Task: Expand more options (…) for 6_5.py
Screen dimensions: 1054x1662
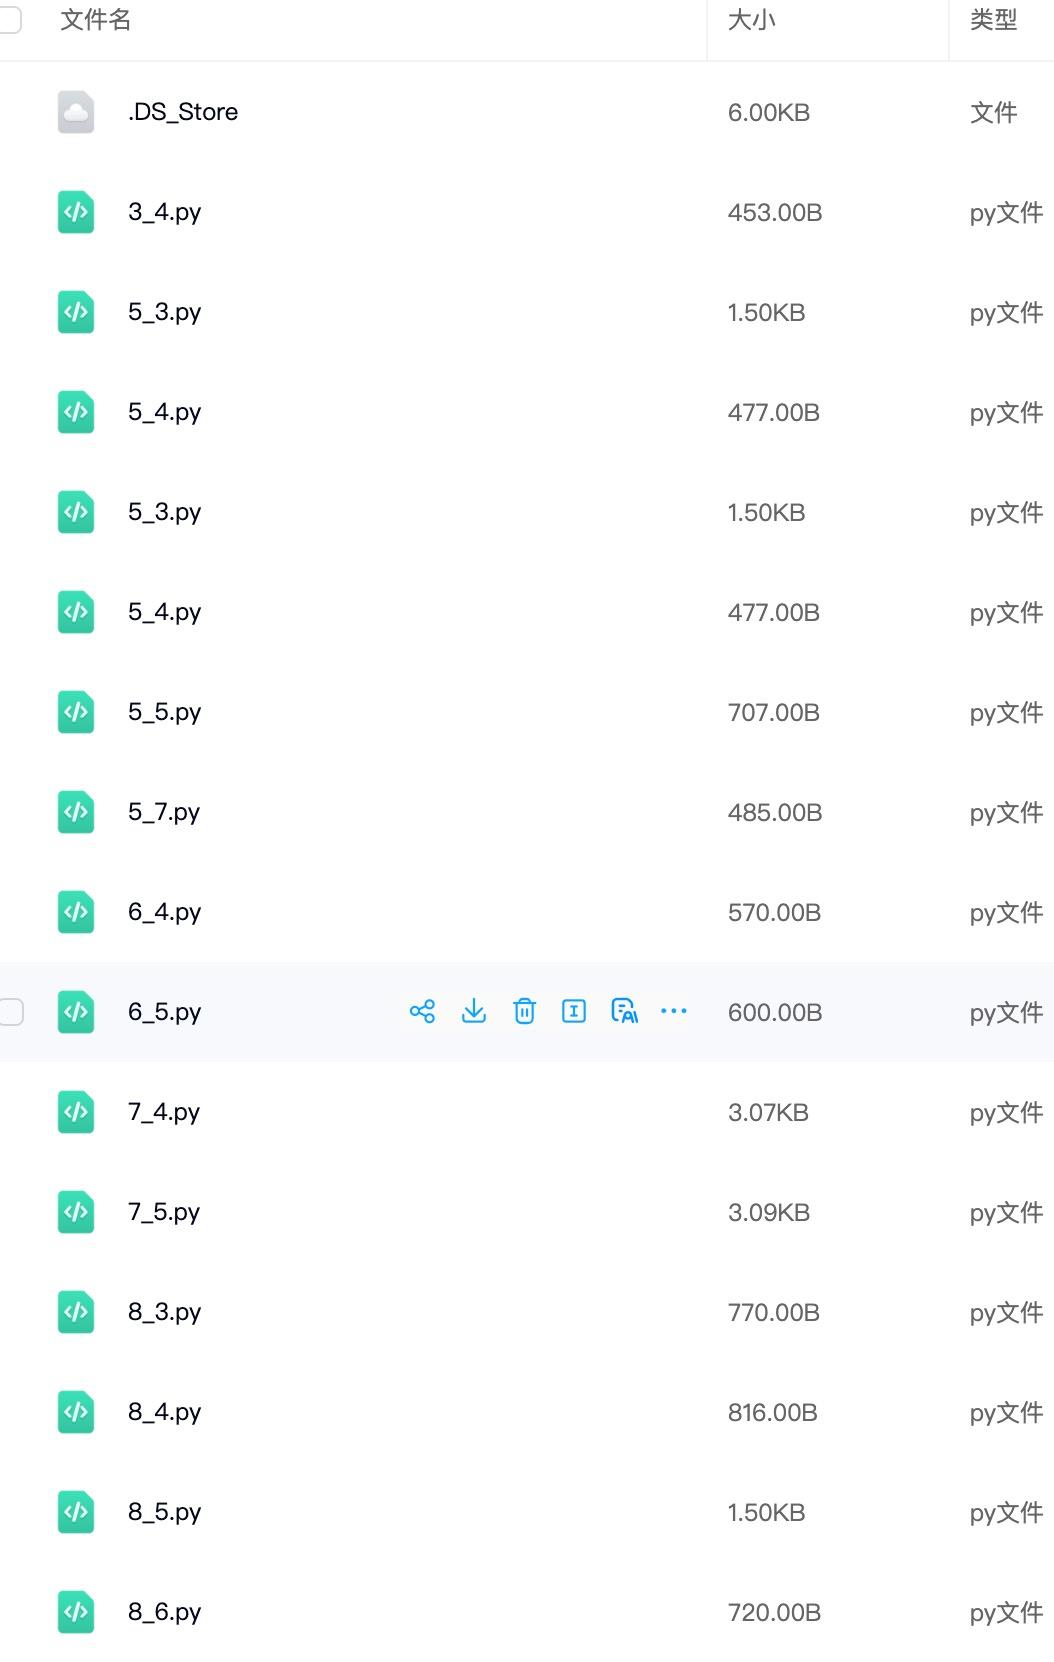Action: pos(674,1011)
